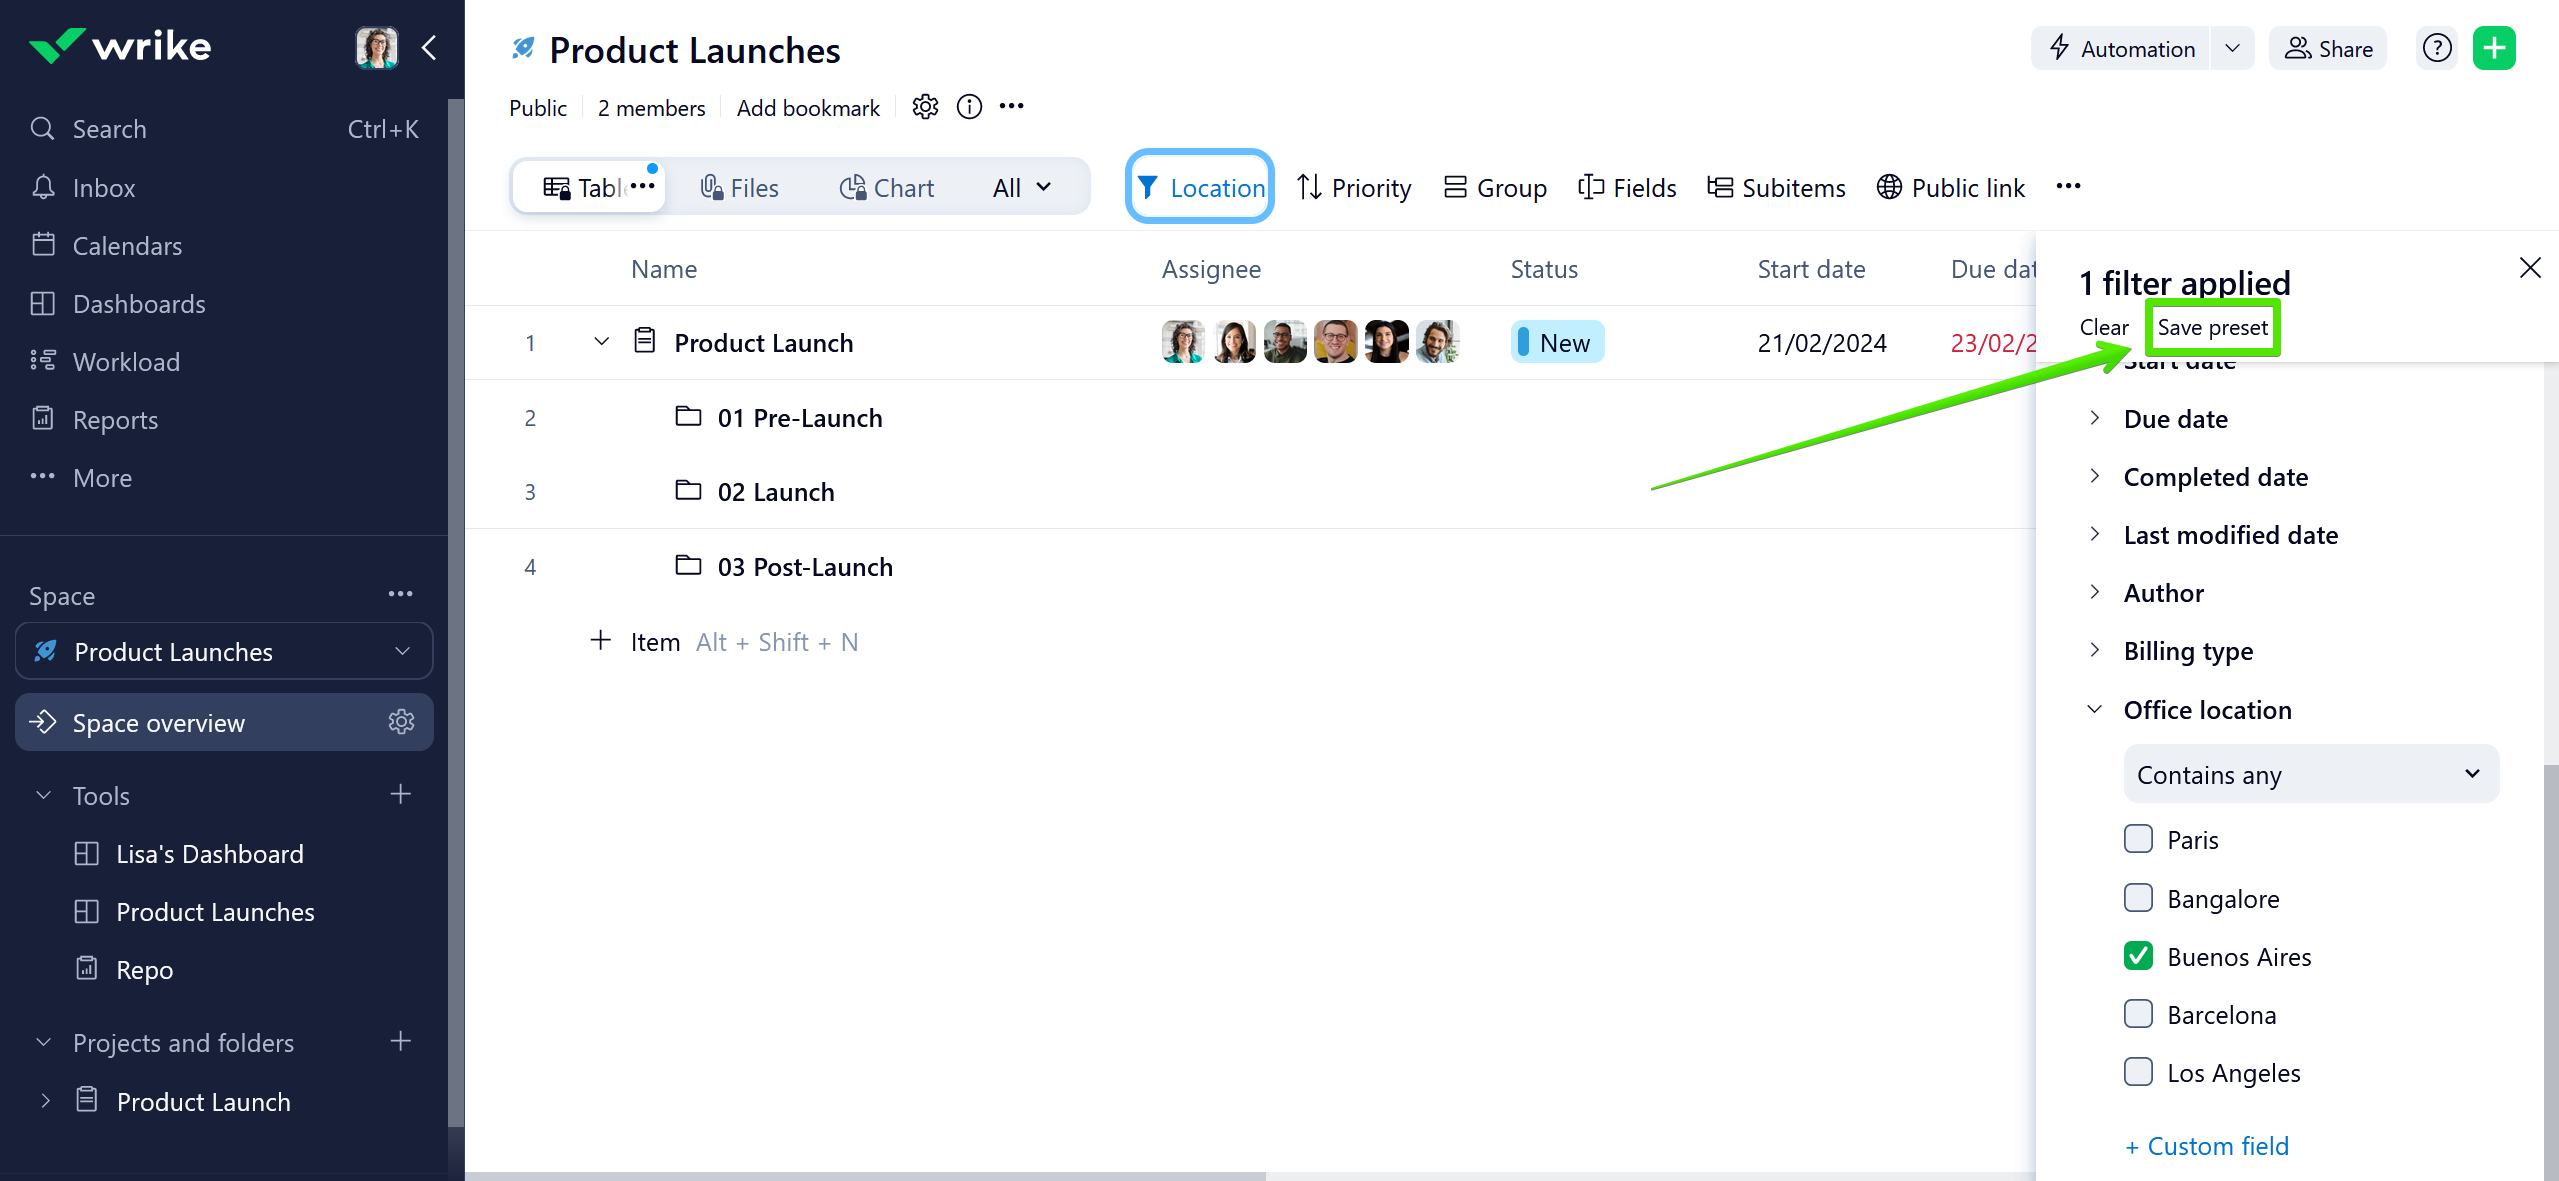This screenshot has height=1181, width=2559.
Task: Collapse the Product Launch row chevron
Action: [x=601, y=342]
